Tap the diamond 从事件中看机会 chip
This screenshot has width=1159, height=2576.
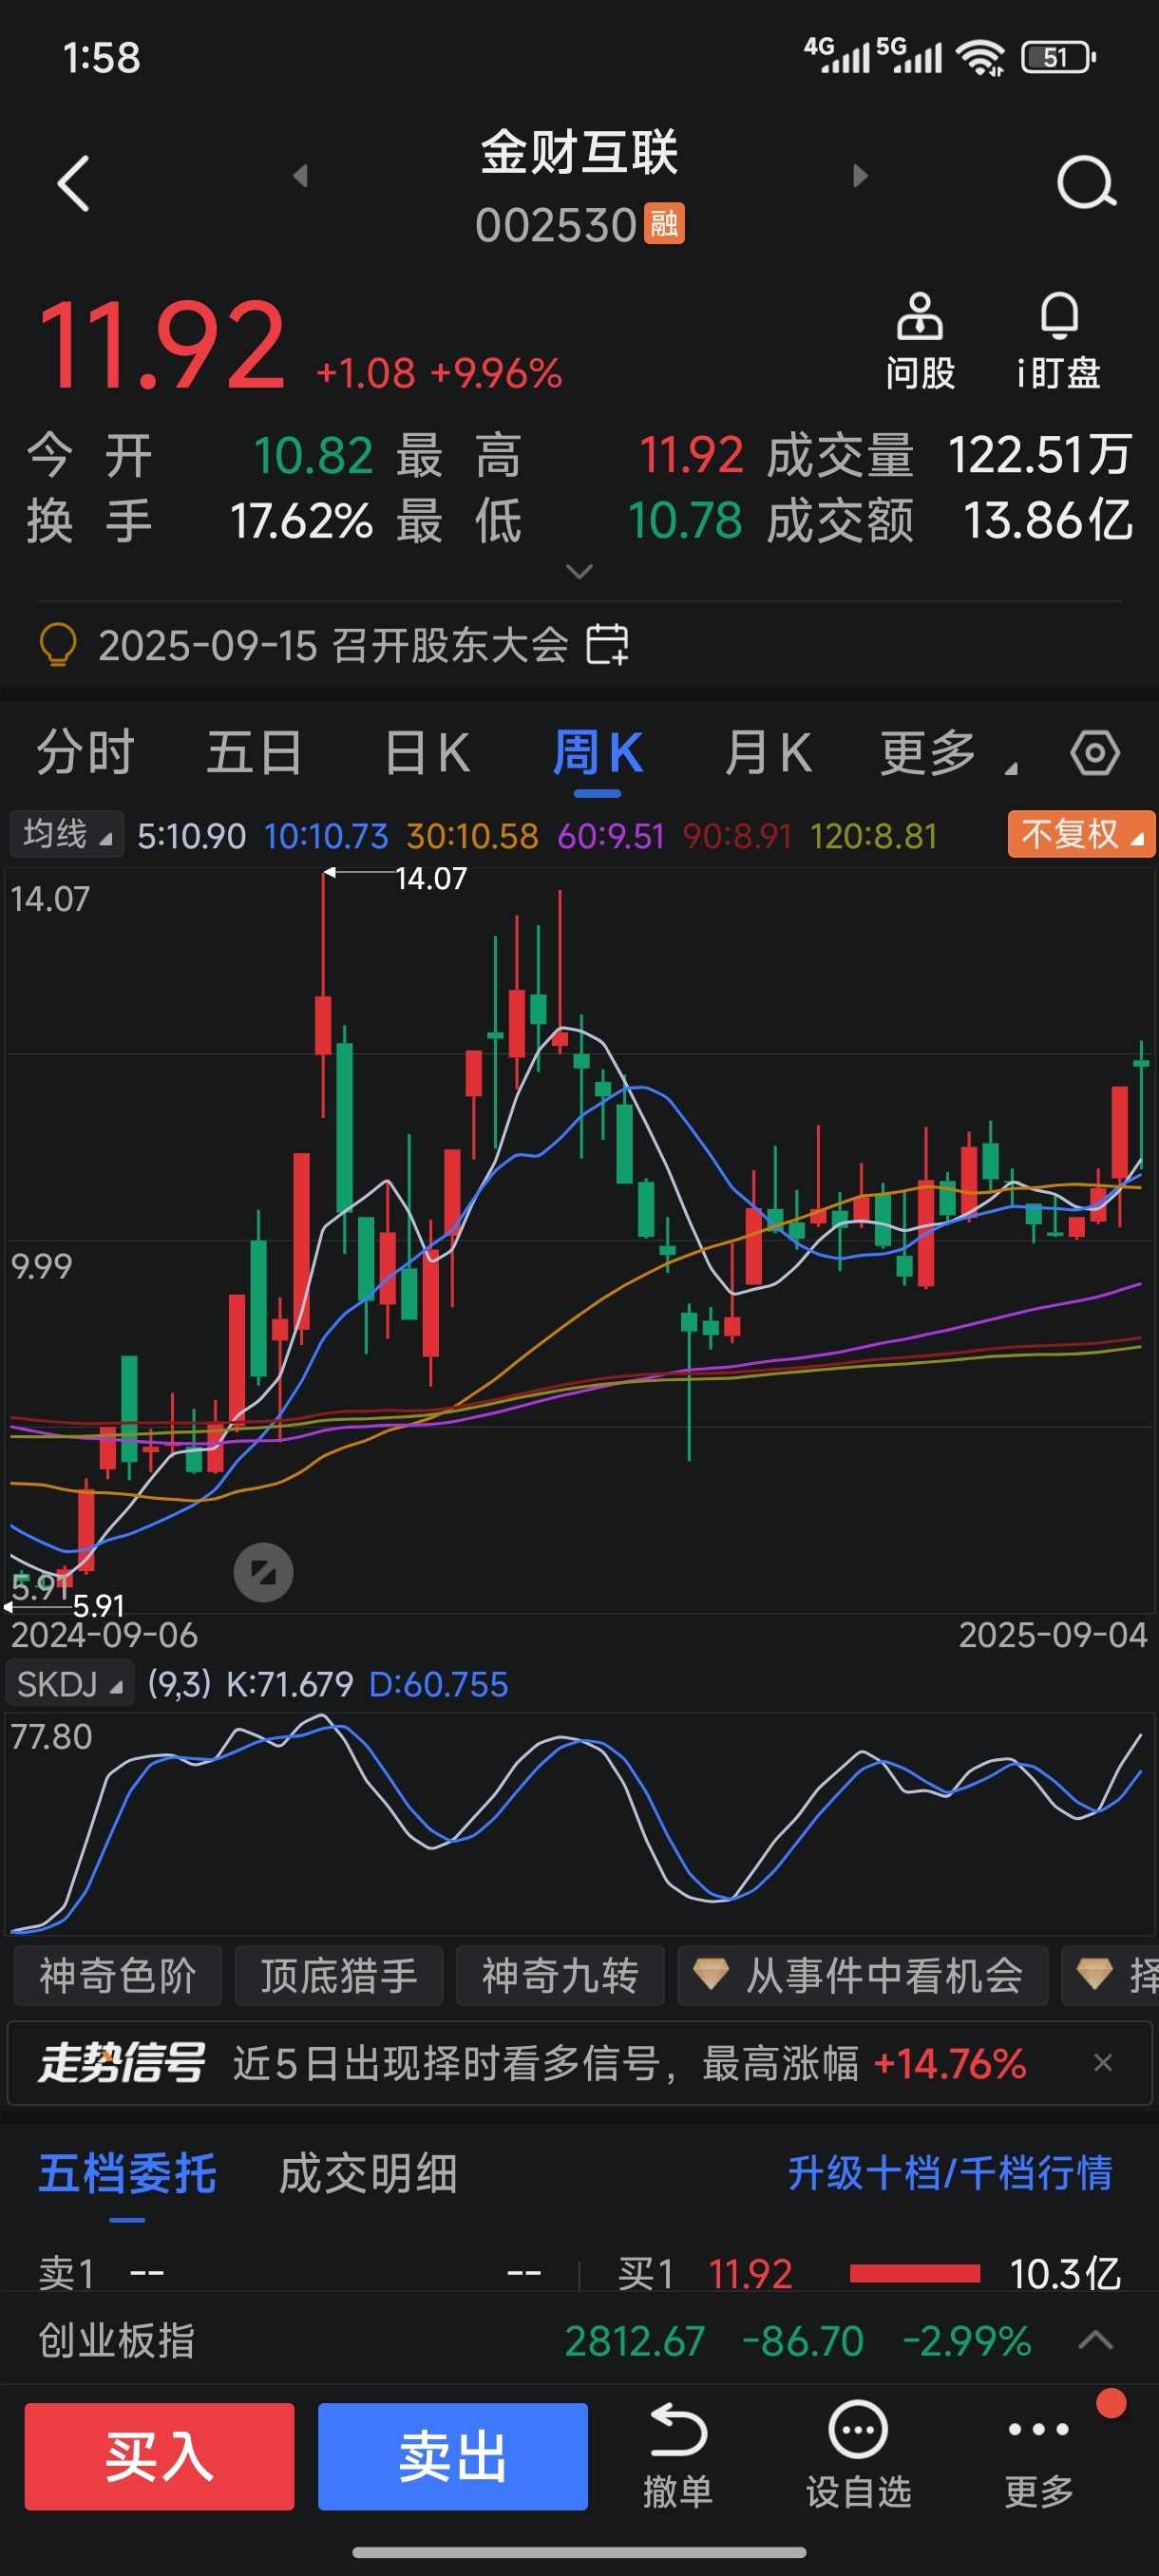coord(862,1975)
